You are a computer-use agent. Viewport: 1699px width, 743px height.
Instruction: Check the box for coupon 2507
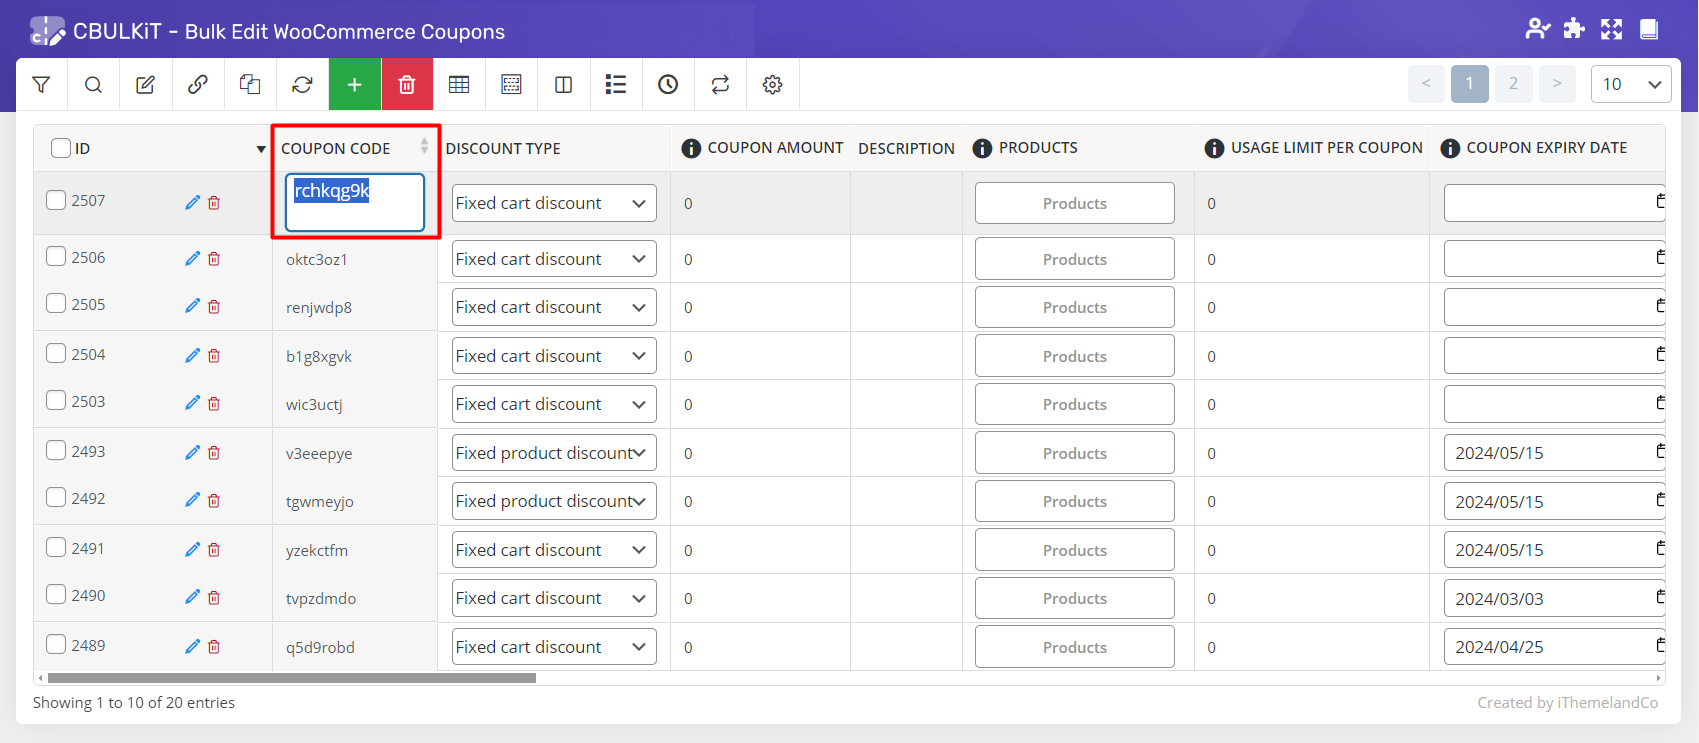[57, 200]
